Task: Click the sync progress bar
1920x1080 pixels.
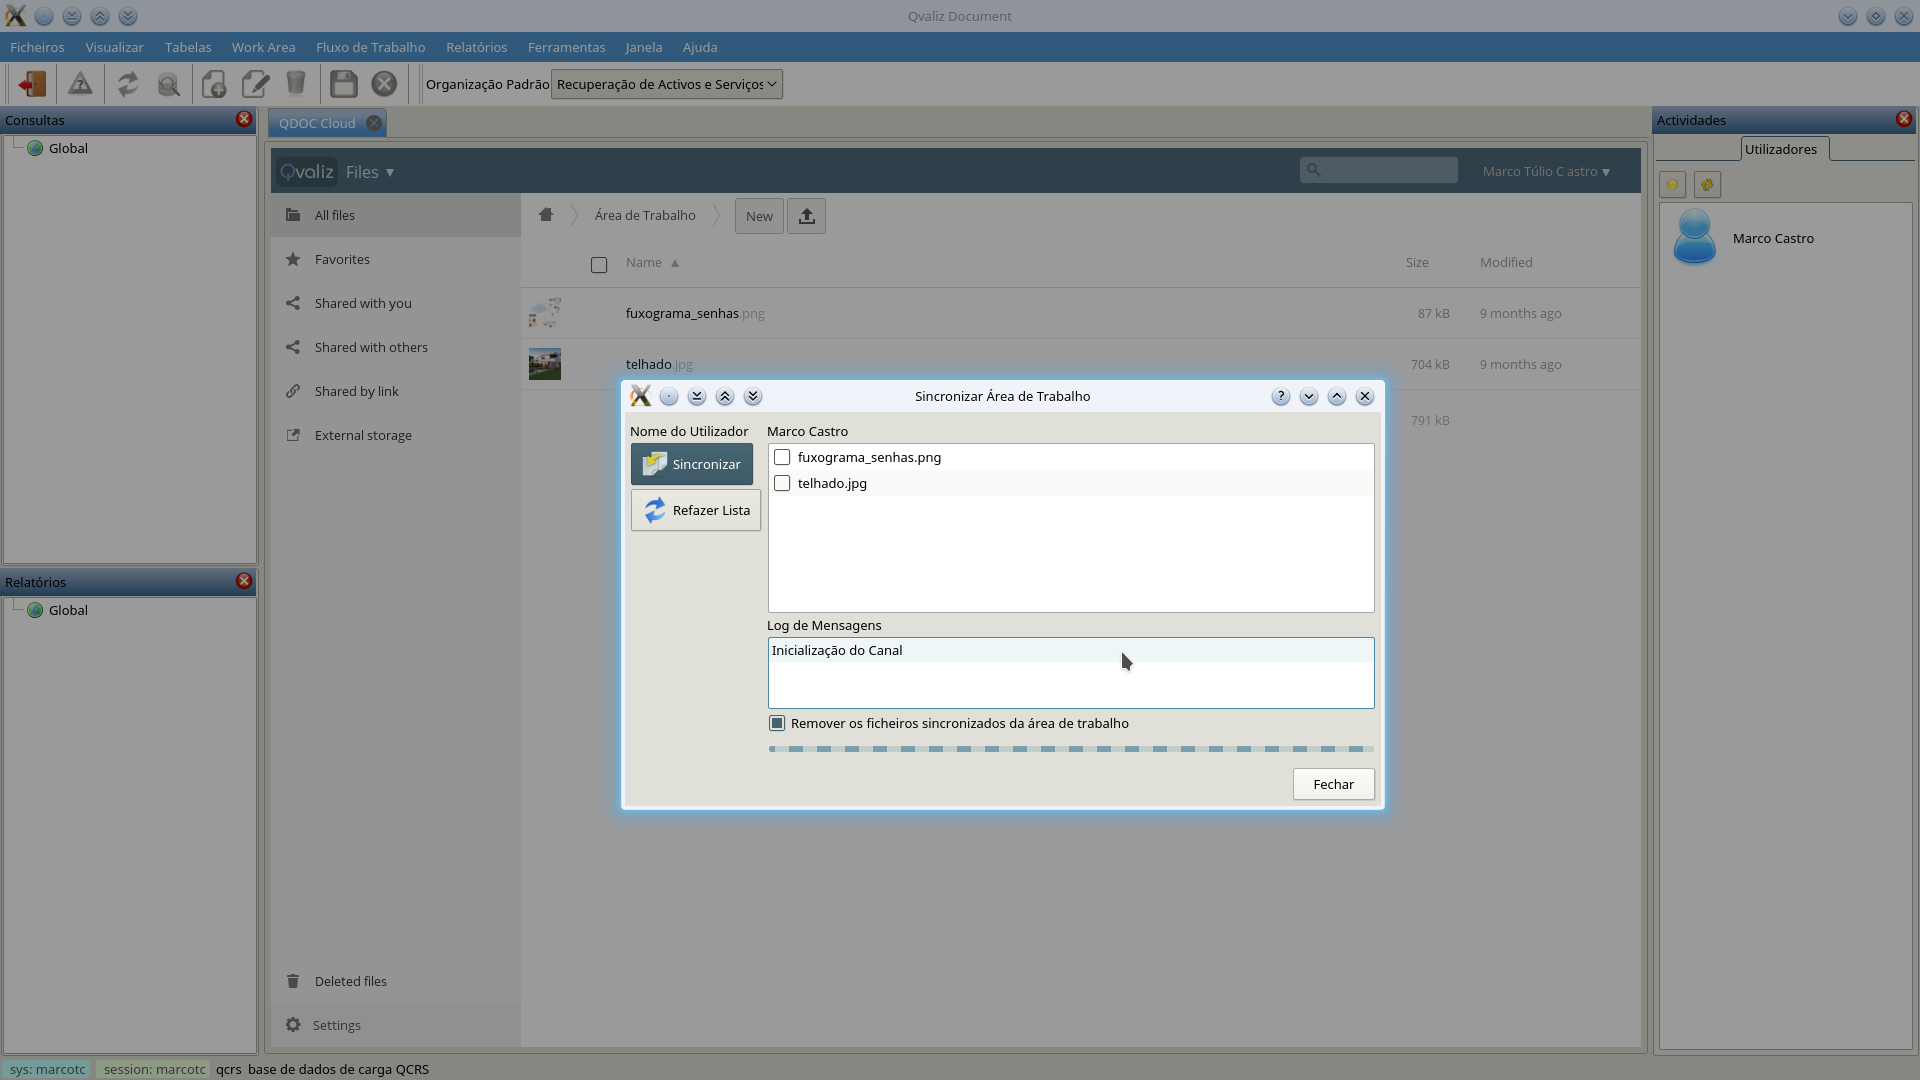Action: coord(1070,749)
